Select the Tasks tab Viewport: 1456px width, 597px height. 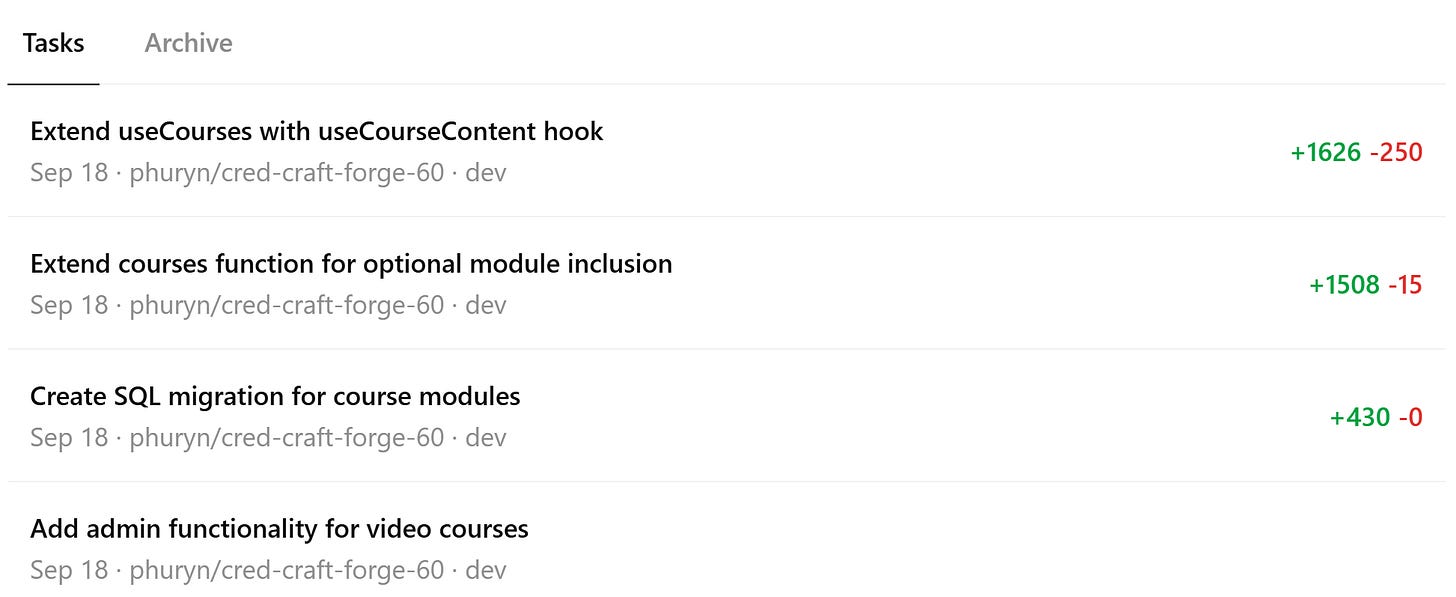pyautogui.click(x=54, y=42)
